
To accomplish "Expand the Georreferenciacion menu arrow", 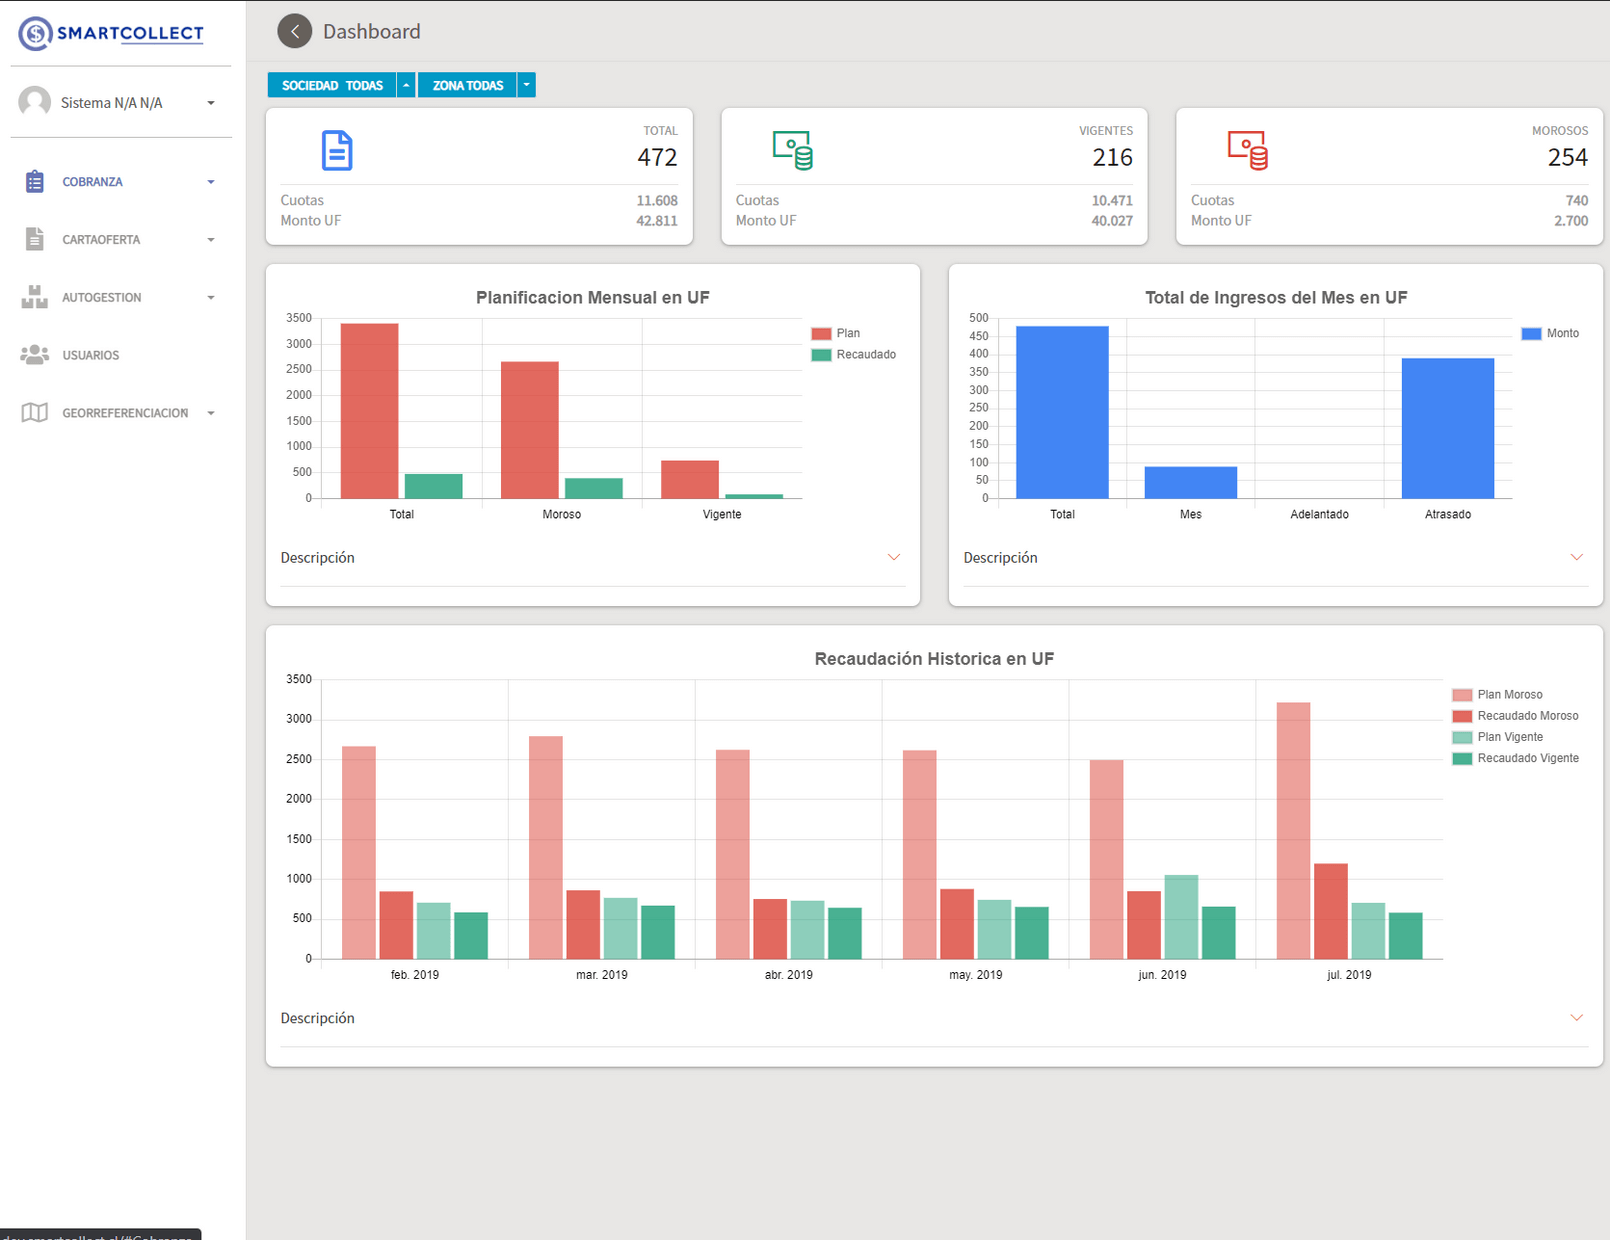I will [211, 413].
